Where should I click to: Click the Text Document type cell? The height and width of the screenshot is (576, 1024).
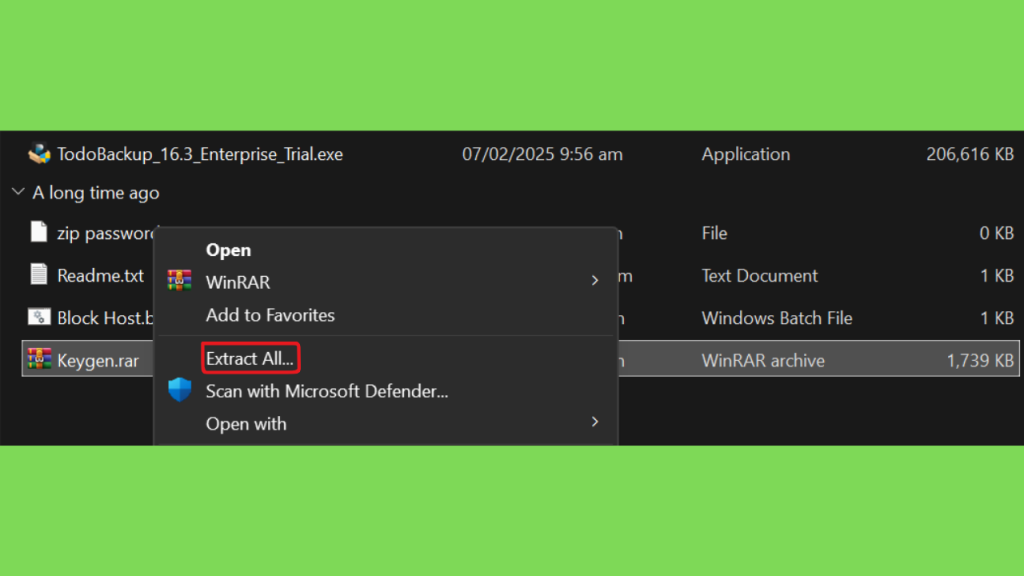click(x=760, y=276)
